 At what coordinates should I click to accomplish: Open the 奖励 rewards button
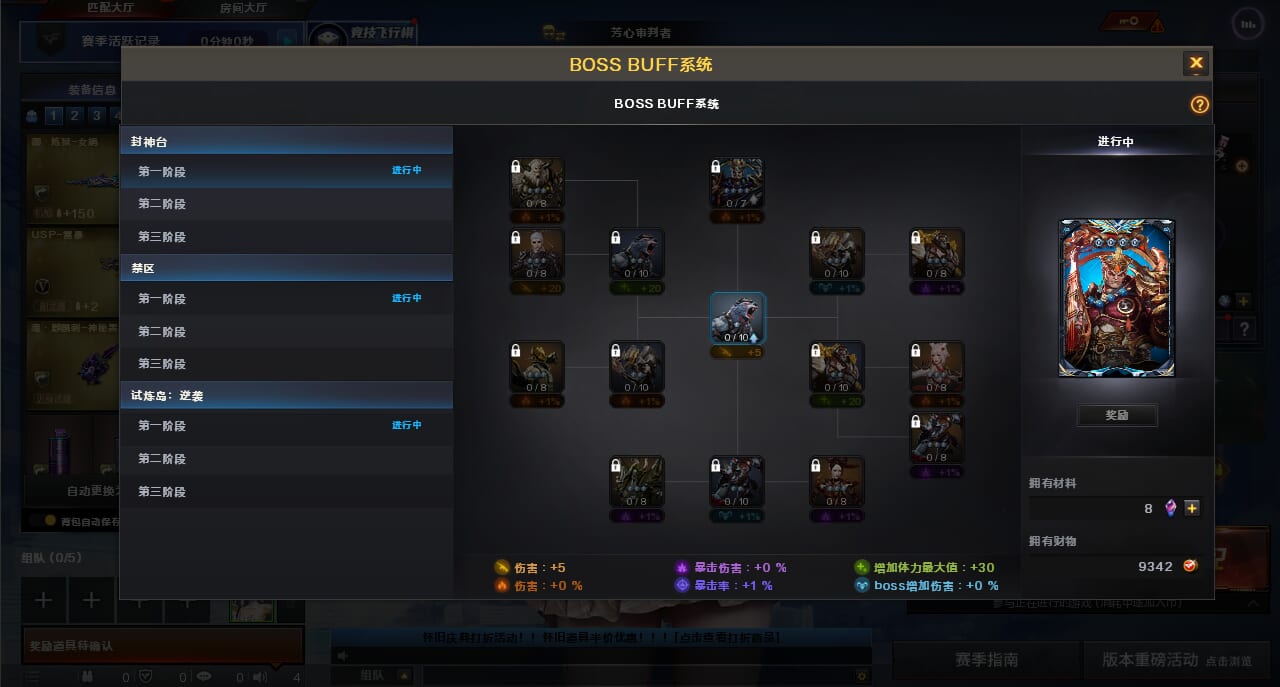pyautogui.click(x=1117, y=415)
